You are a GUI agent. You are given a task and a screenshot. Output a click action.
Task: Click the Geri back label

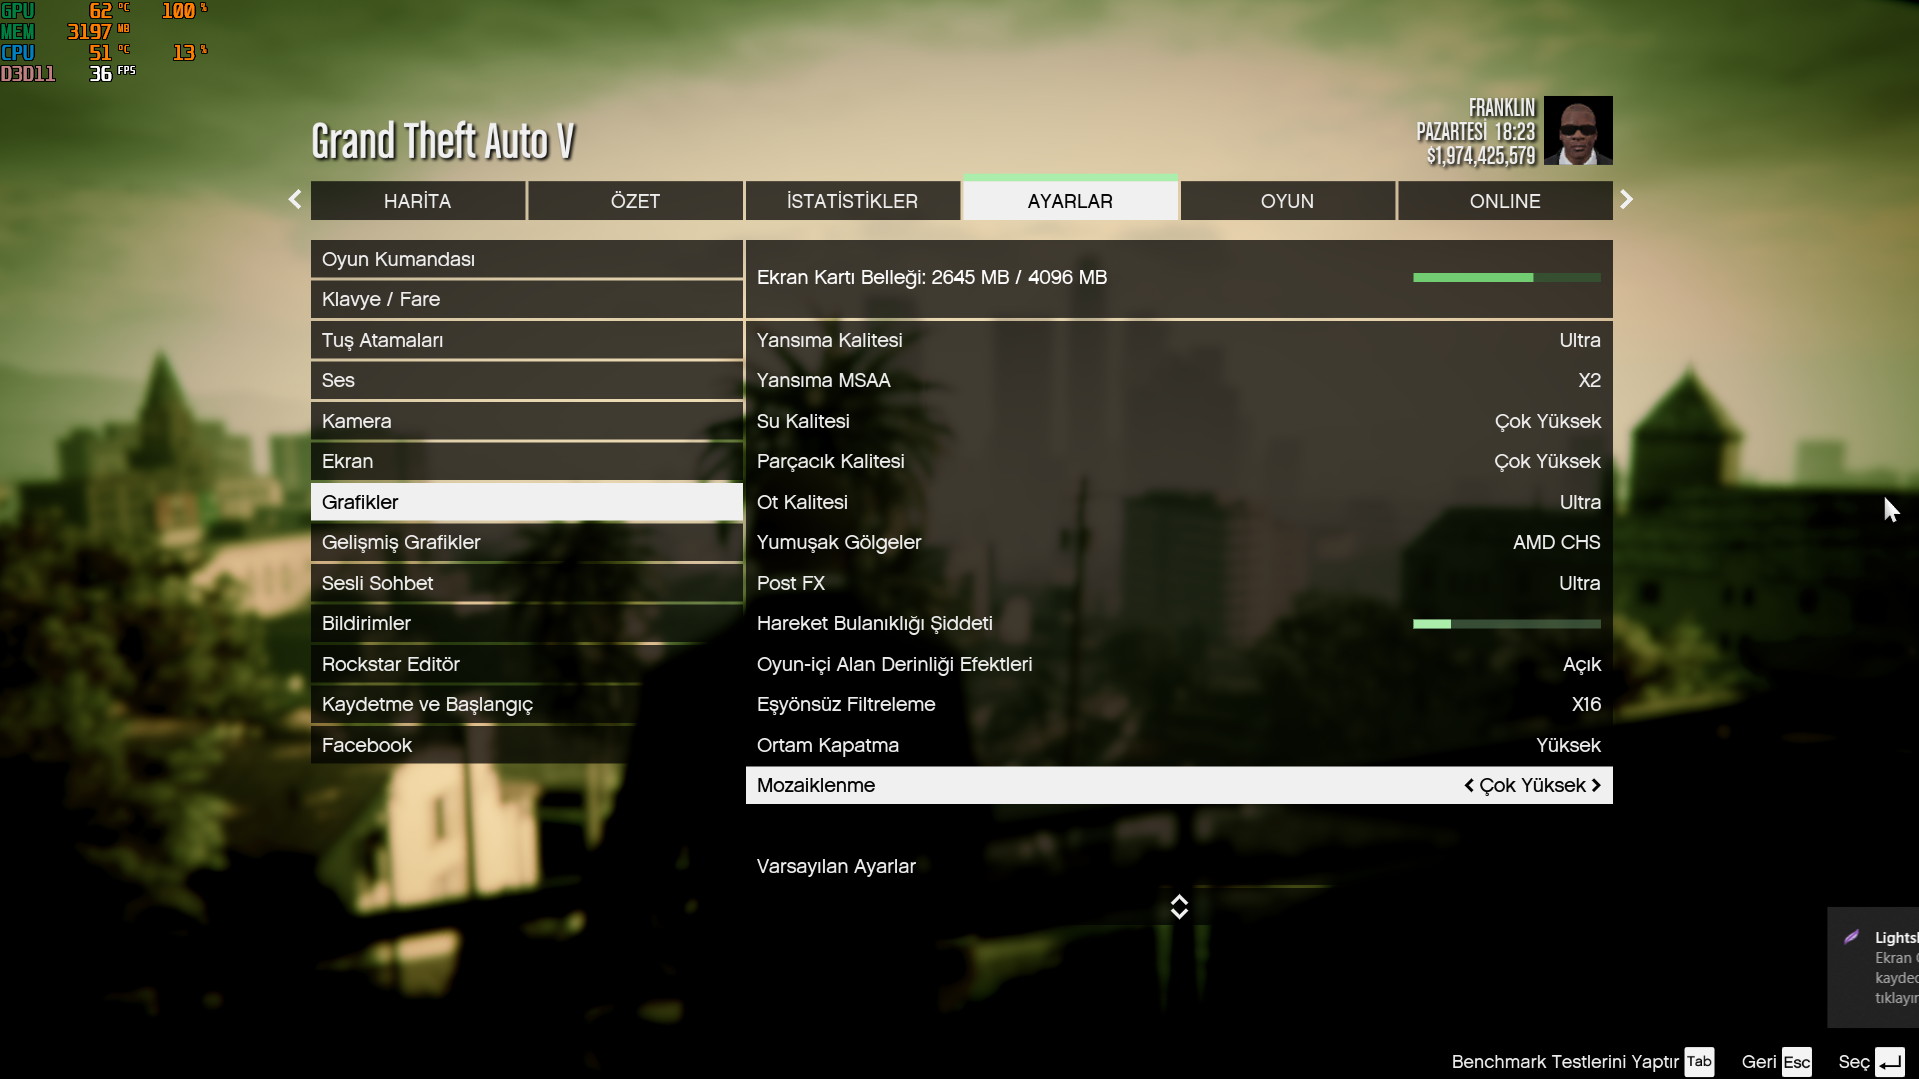[x=1758, y=1062]
